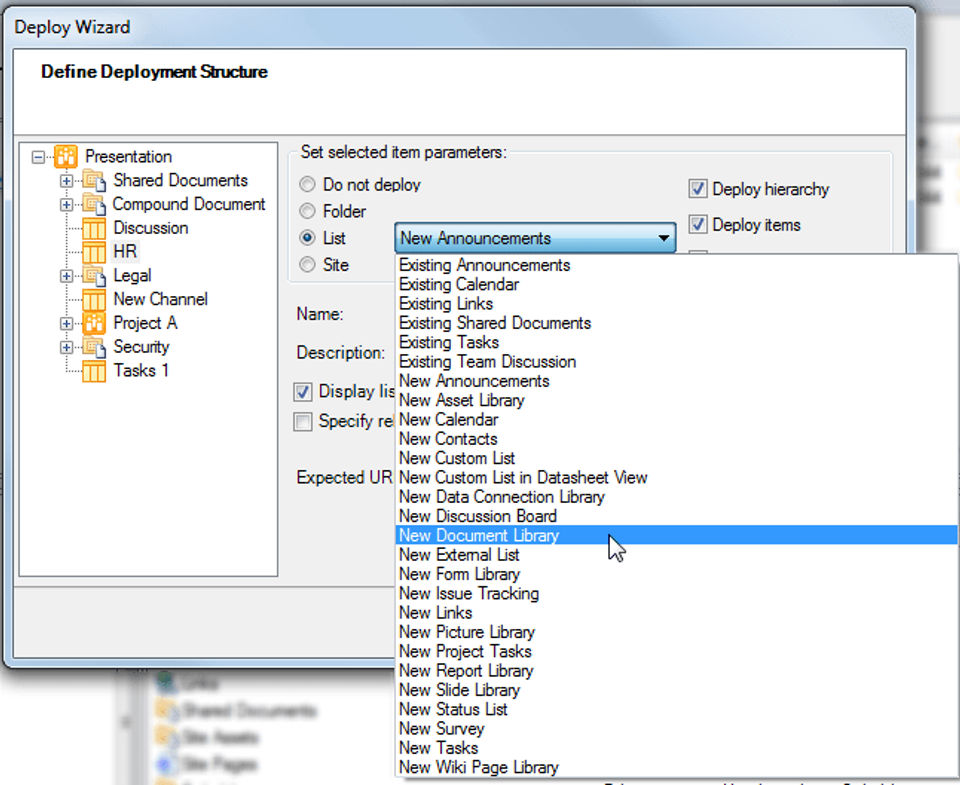Pick New Links option
This screenshot has width=960, height=785.
677,613
